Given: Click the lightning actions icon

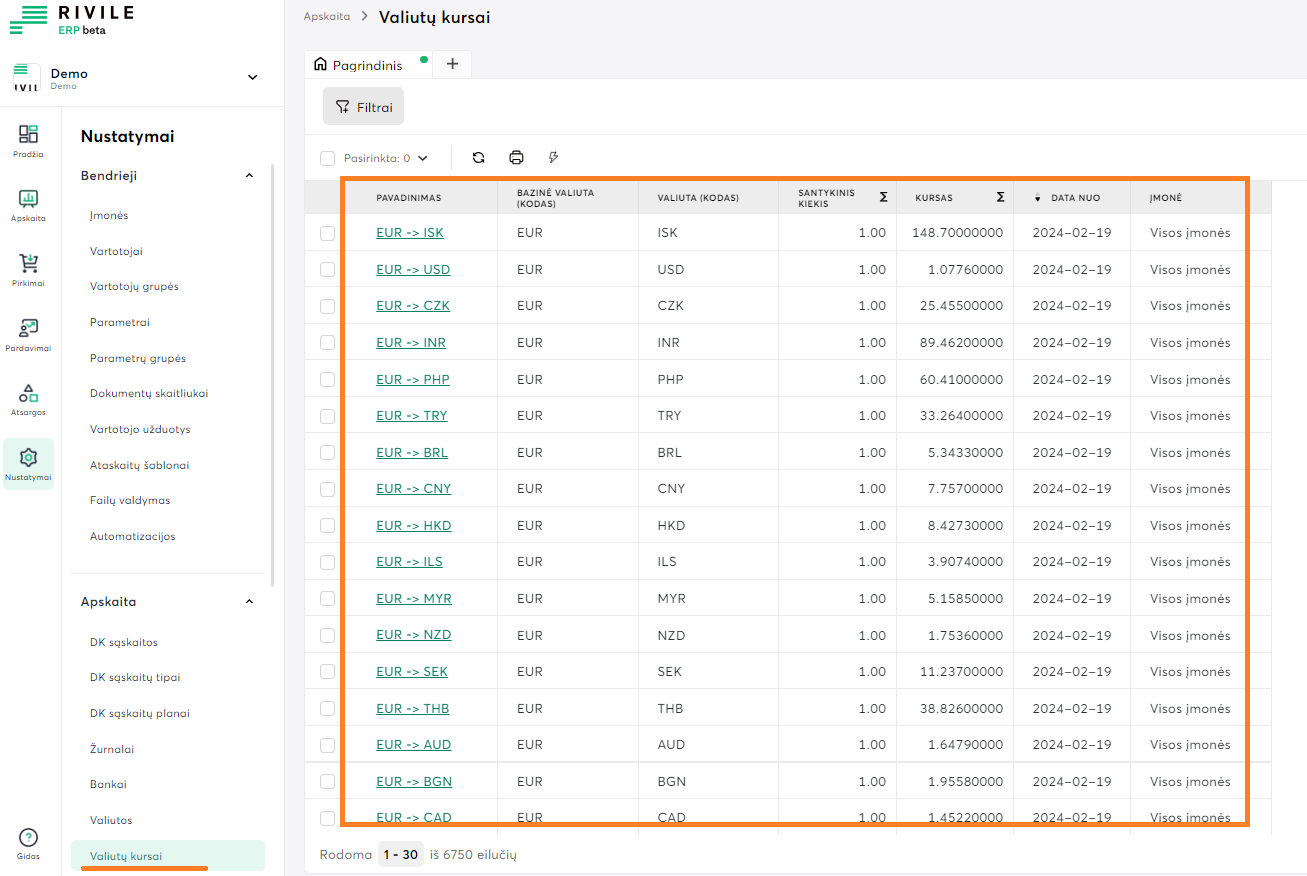Looking at the screenshot, I should (553, 157).
